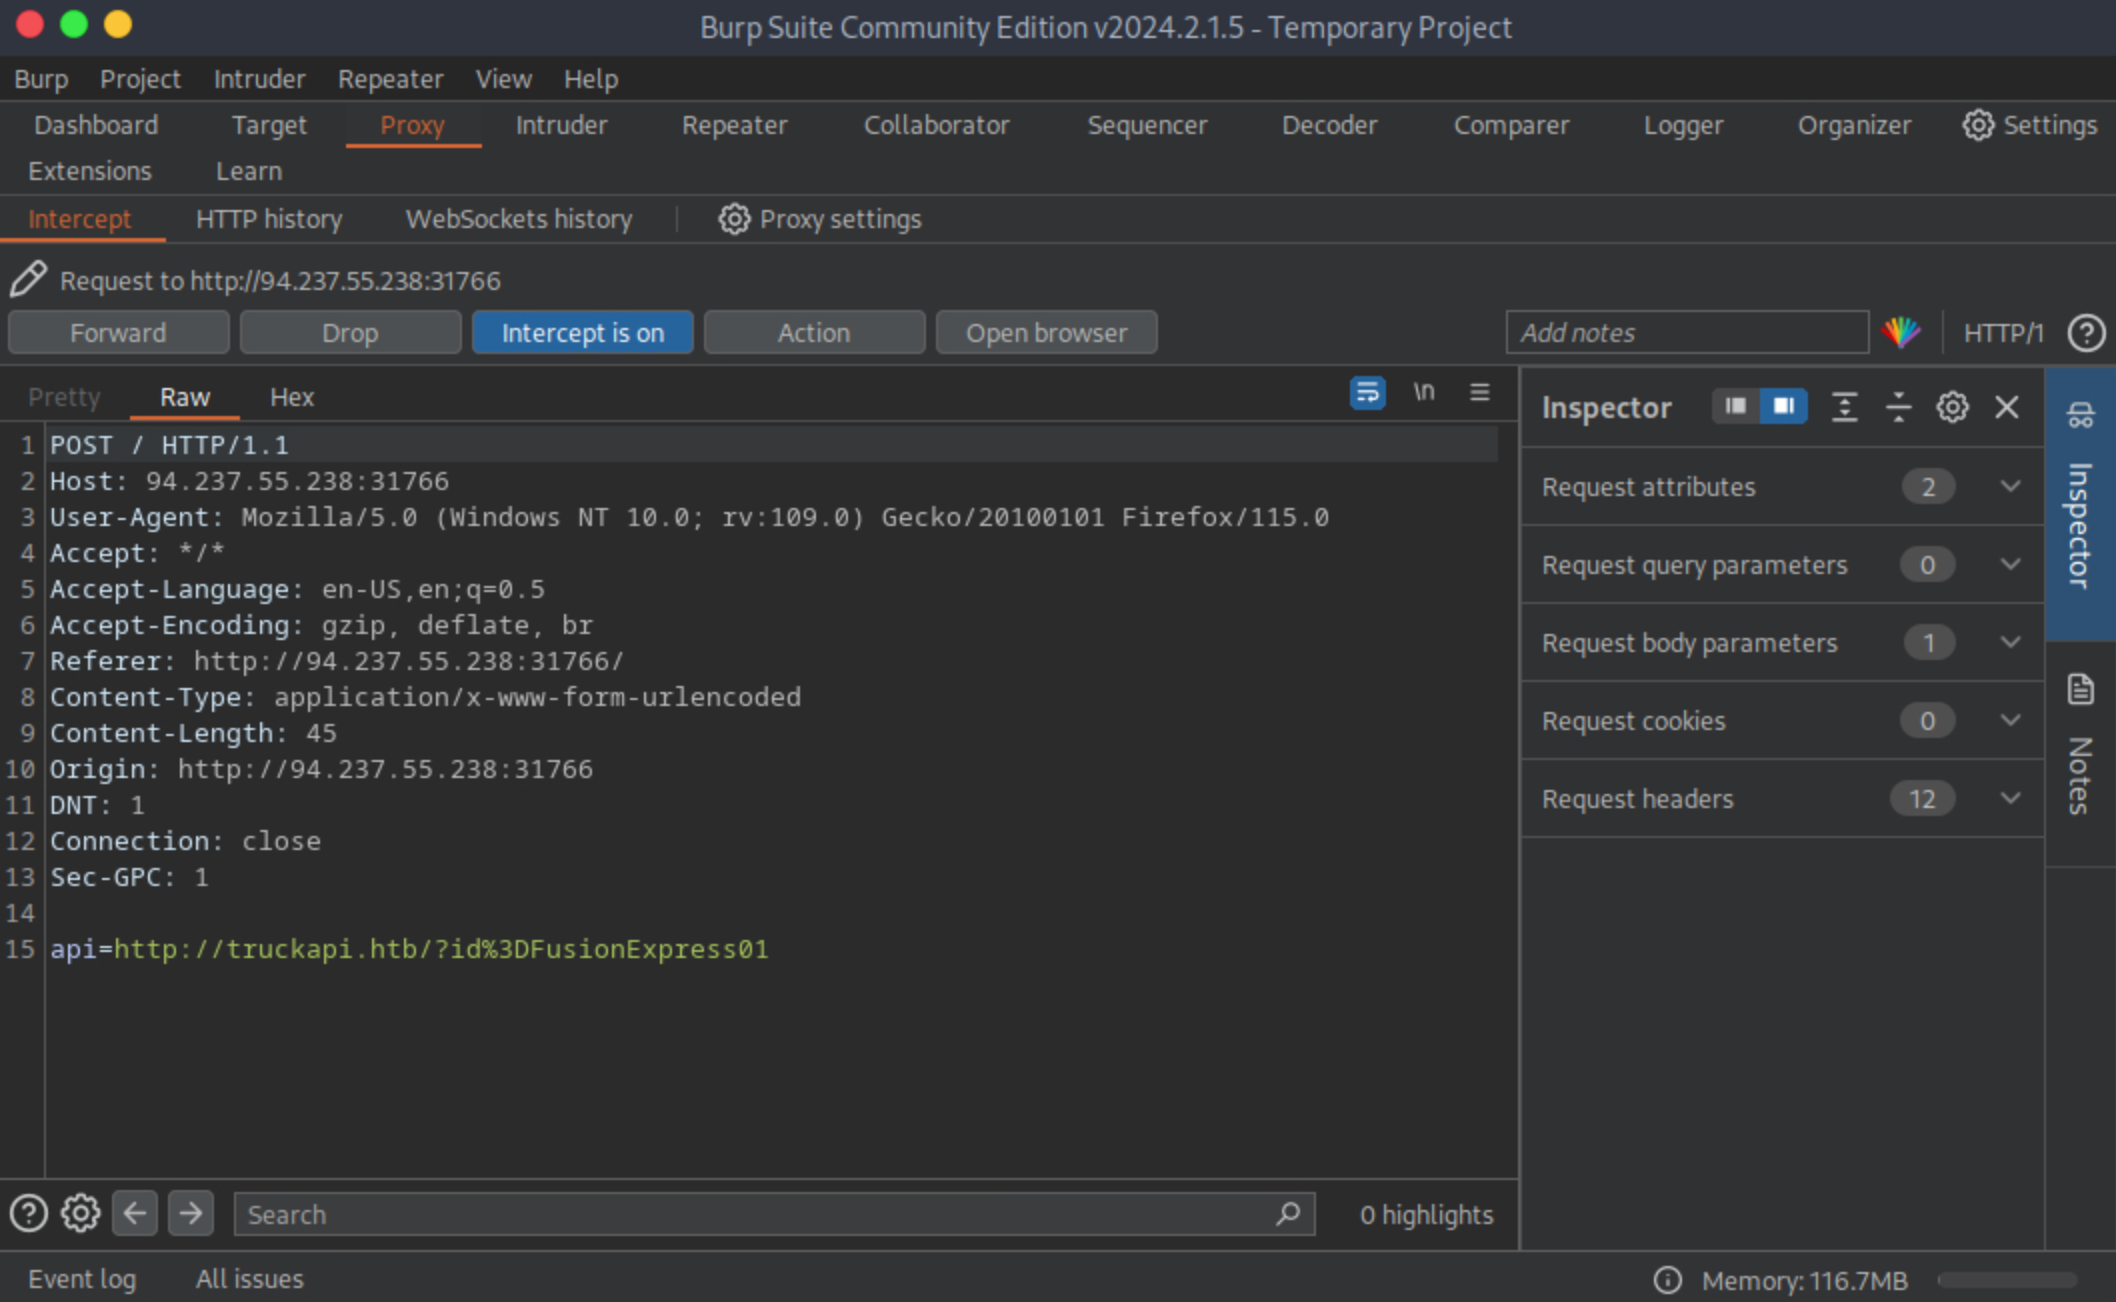Open the Action dropdown button

(814, 332)
